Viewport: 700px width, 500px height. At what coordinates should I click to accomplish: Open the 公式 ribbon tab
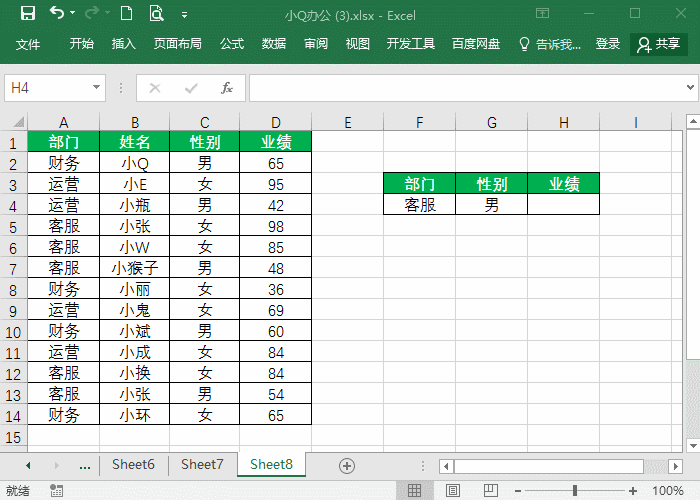tap(232, 44)
